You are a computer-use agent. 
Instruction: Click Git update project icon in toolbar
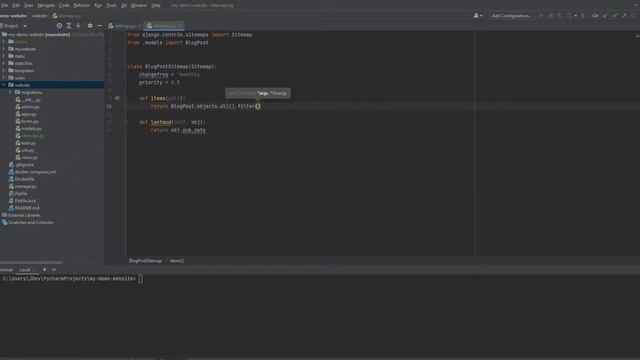click(x=605, y=16)
